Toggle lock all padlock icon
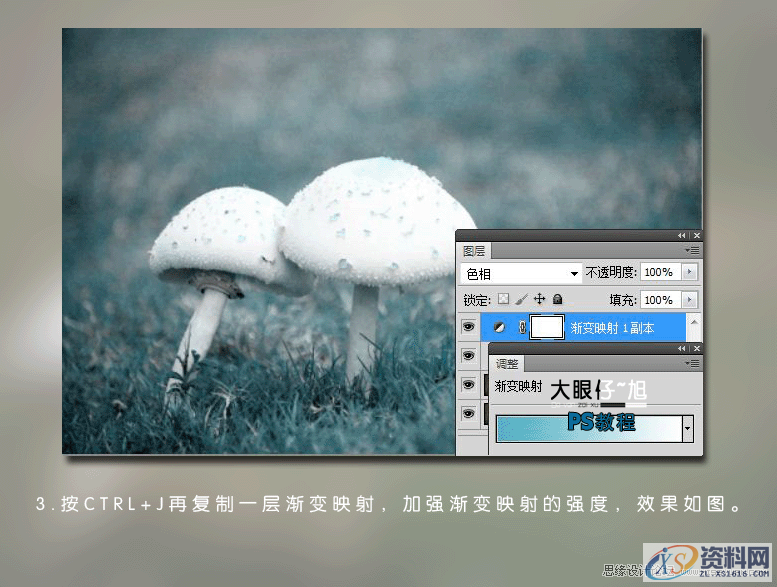Viewport: 777px width, 587px height. point(557,299)
